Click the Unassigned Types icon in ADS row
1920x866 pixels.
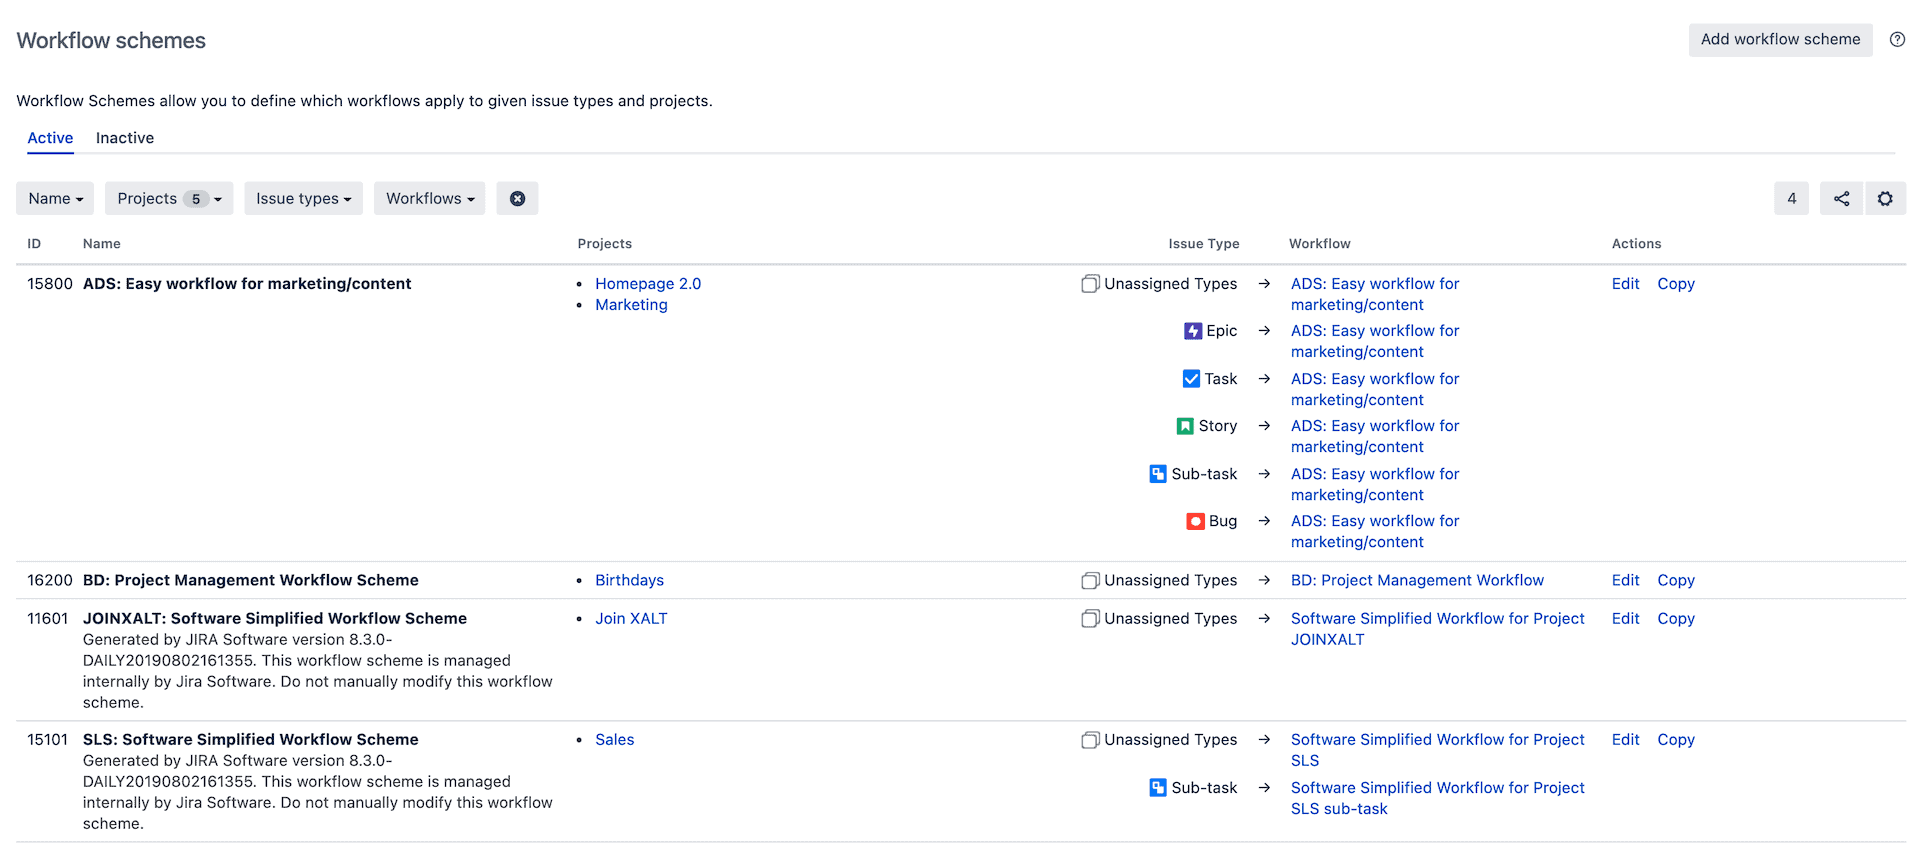pyautogui.click(x=1090, y=284)
